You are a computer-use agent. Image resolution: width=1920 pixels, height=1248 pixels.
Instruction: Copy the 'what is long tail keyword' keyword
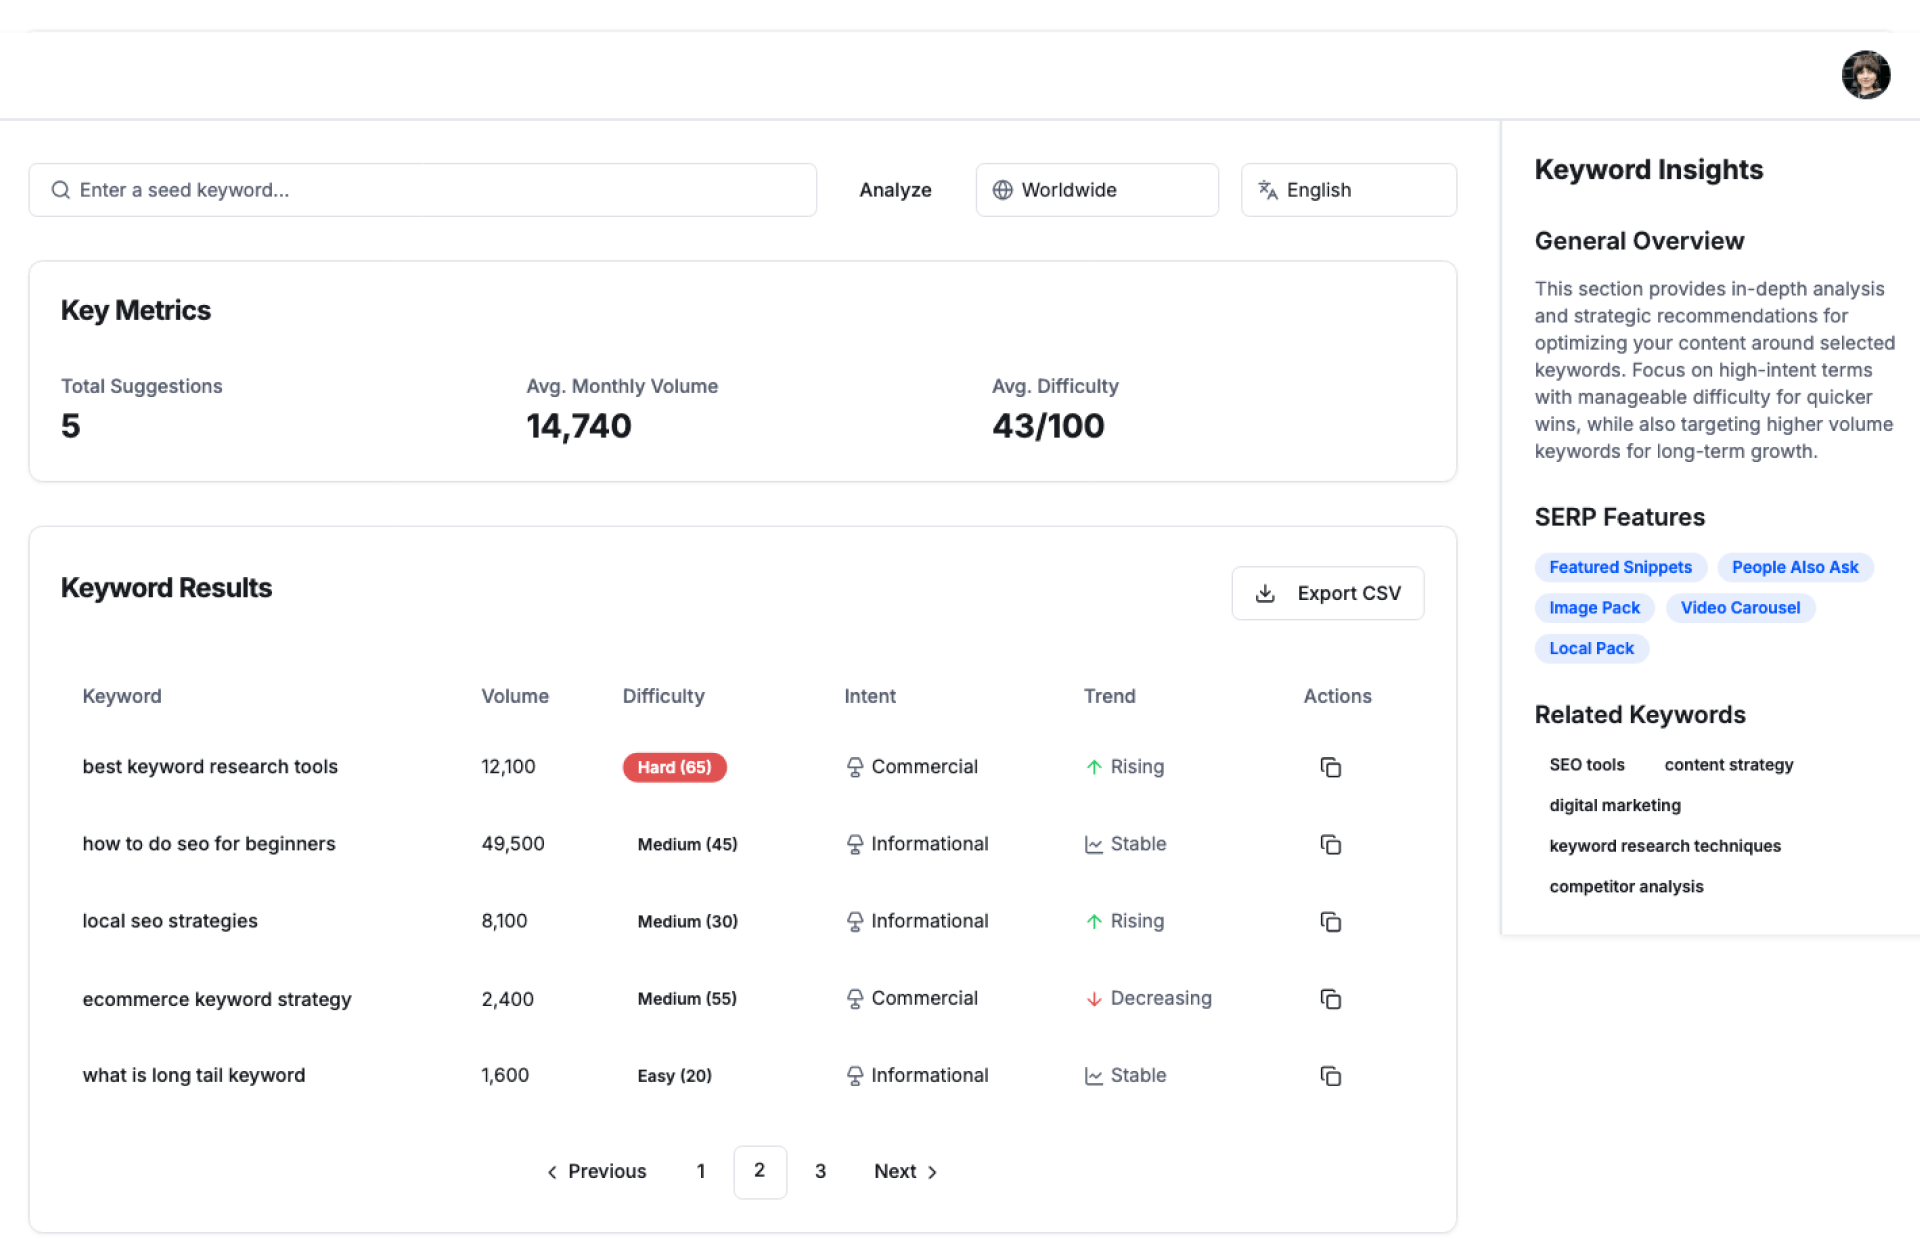coord(1330,1076)
